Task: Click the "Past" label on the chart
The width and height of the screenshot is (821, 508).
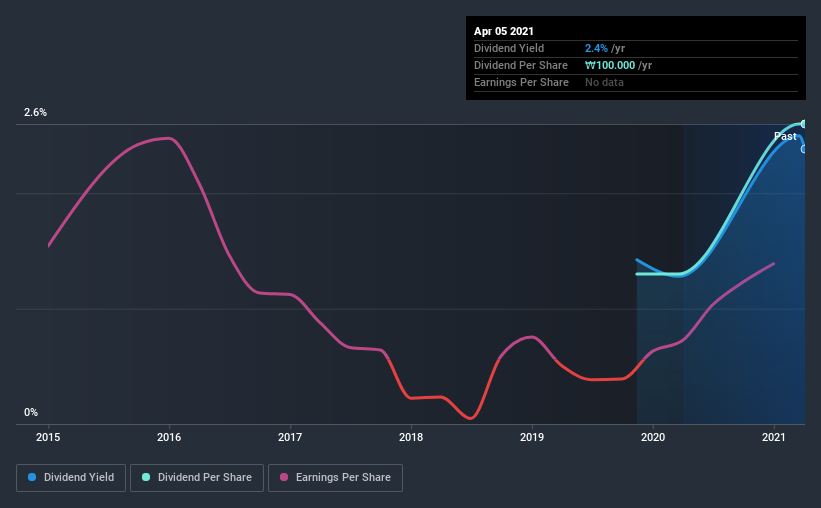Action: tap(785, 136)
